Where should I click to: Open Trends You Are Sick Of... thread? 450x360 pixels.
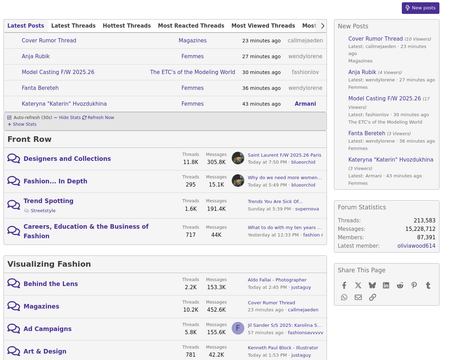(x=275, y=201)
